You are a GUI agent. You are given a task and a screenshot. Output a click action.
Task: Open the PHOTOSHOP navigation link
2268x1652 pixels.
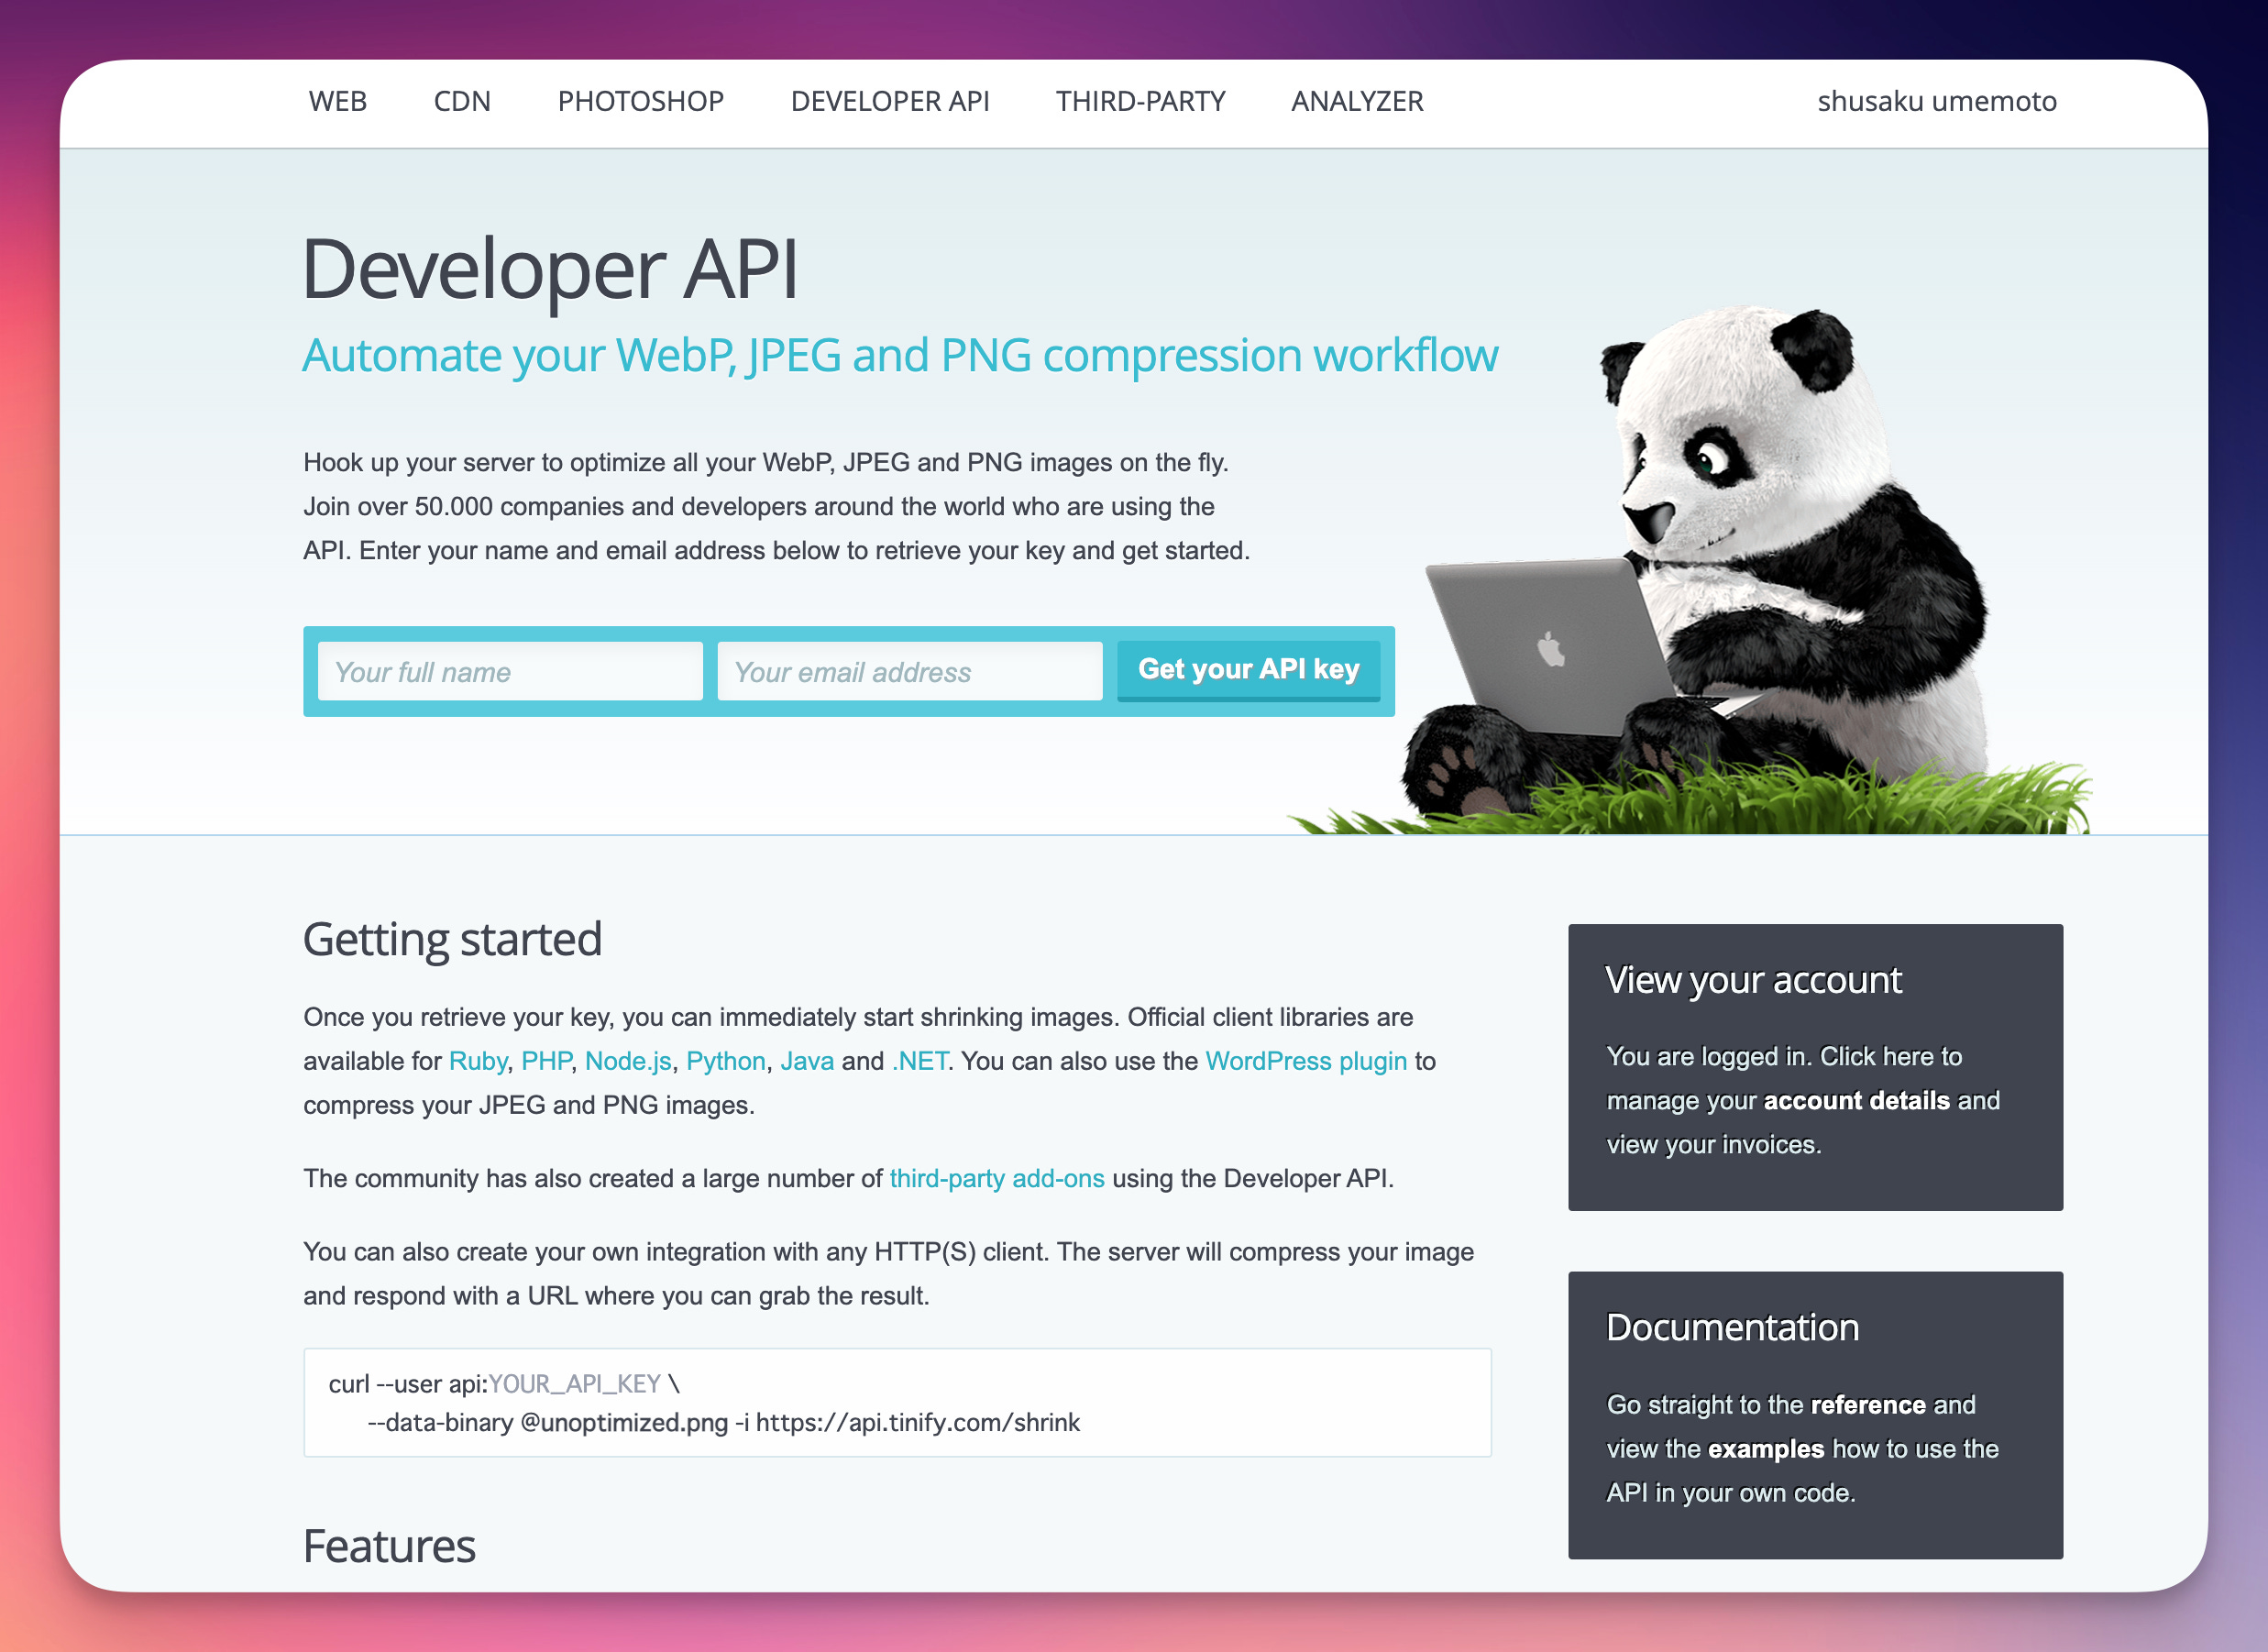(x=640, y=101)
